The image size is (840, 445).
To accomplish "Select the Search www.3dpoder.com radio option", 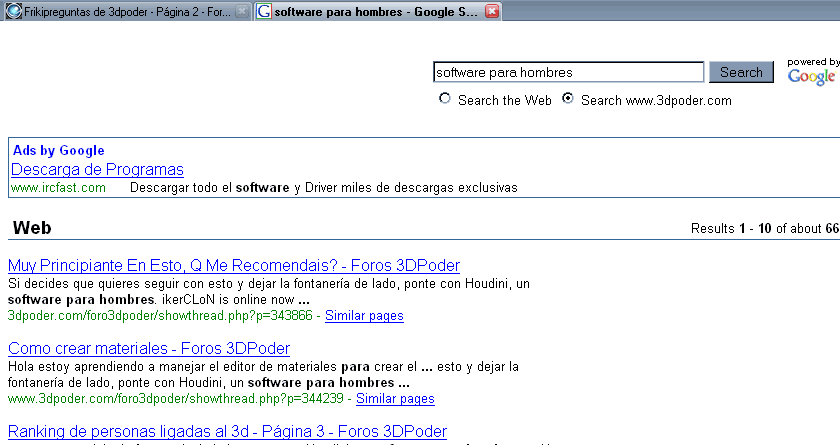I will (x=568, y=99).
